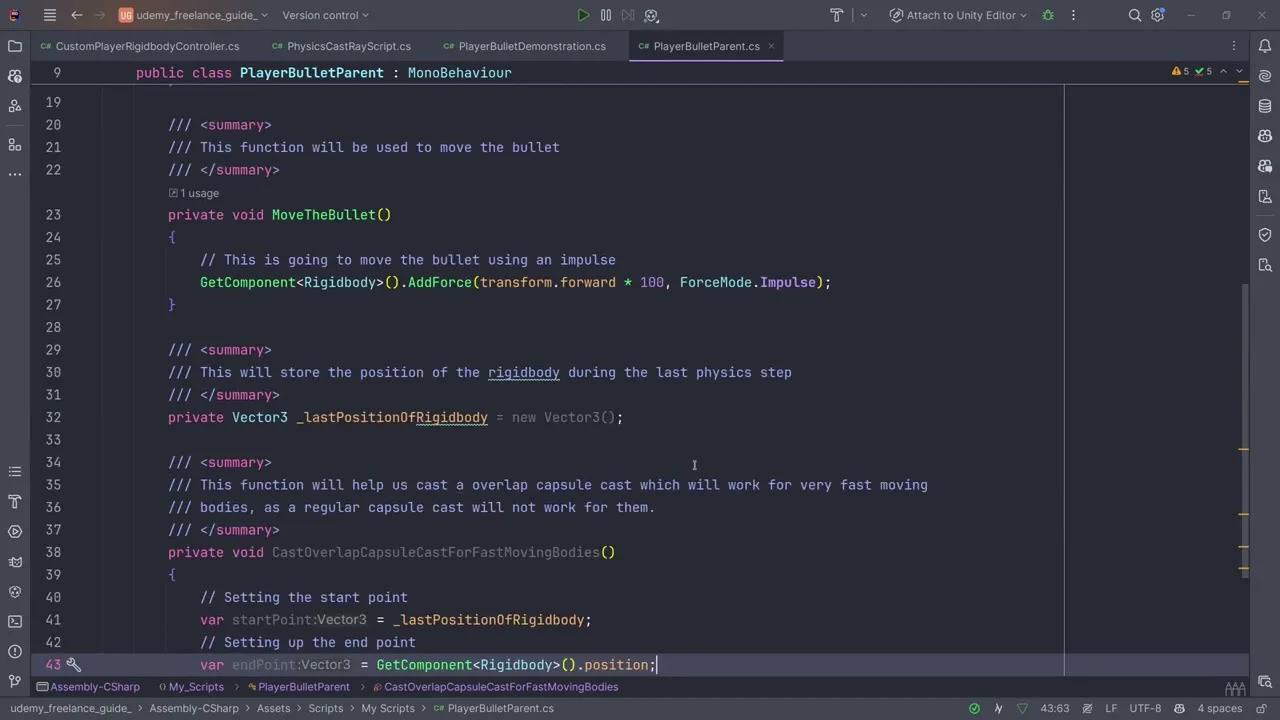Run the project using the green Run icon
Screen dimensions: 1280x720
[584, 15]
